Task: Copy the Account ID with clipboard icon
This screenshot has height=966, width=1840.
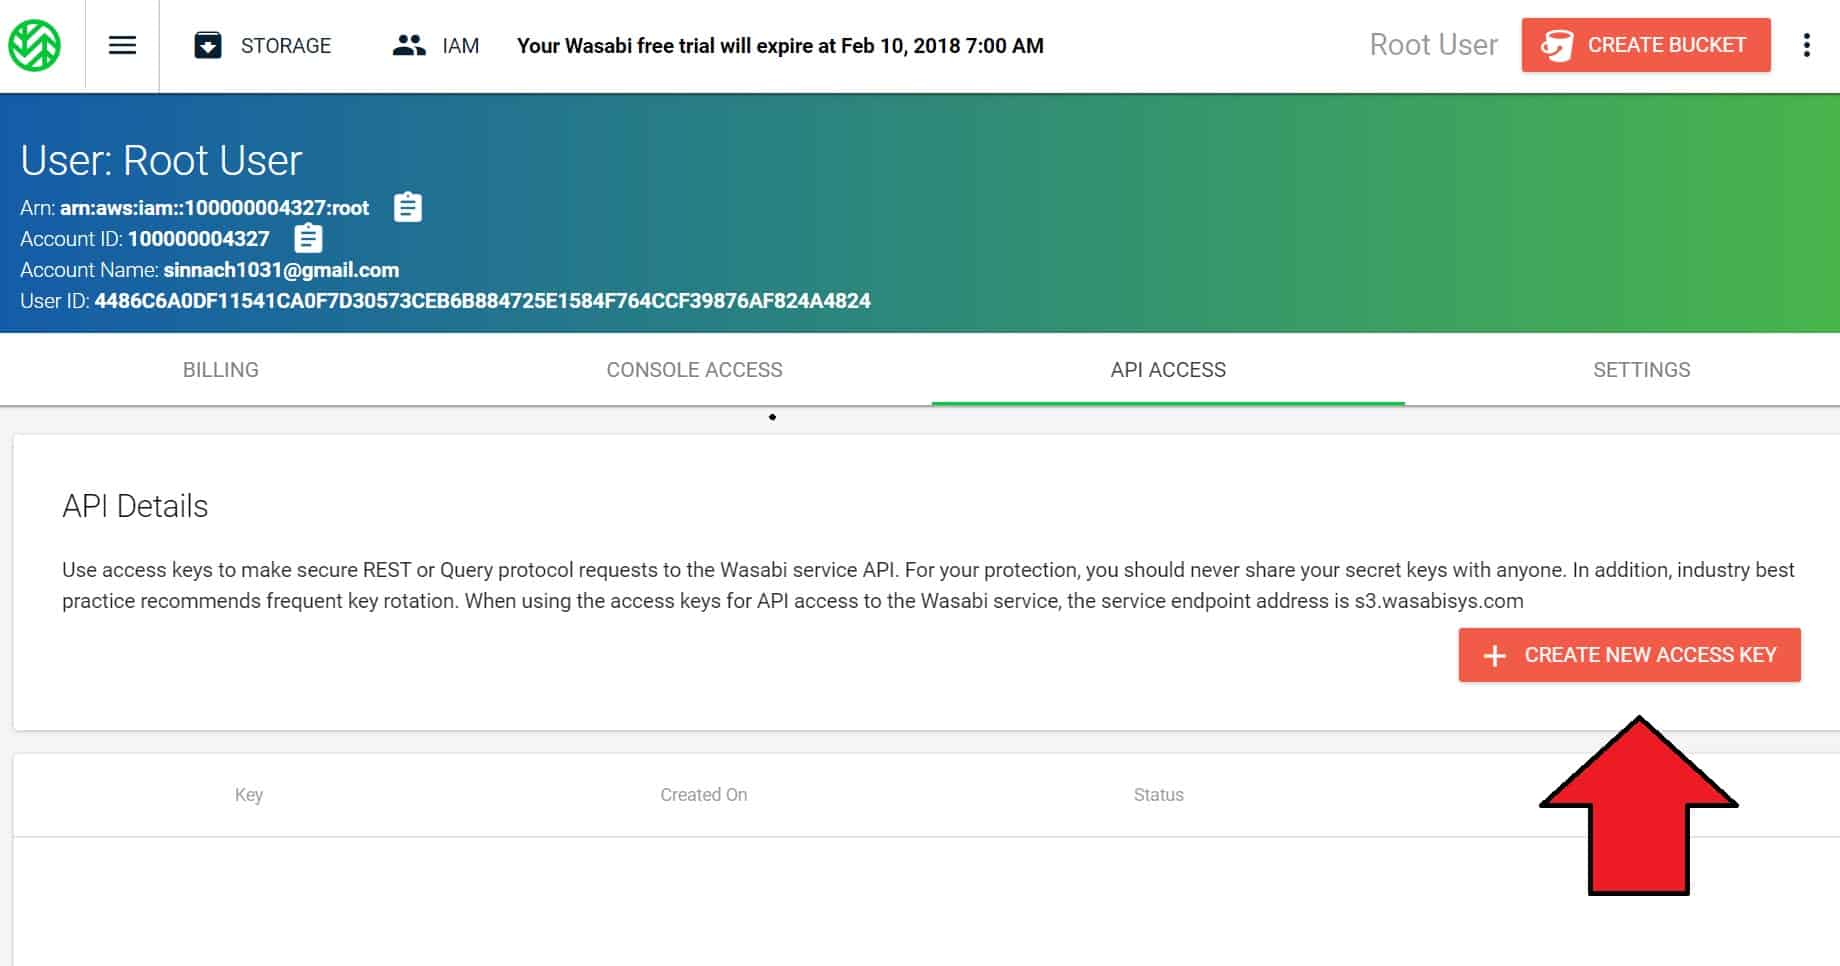Action: click(x=308, y=238)
